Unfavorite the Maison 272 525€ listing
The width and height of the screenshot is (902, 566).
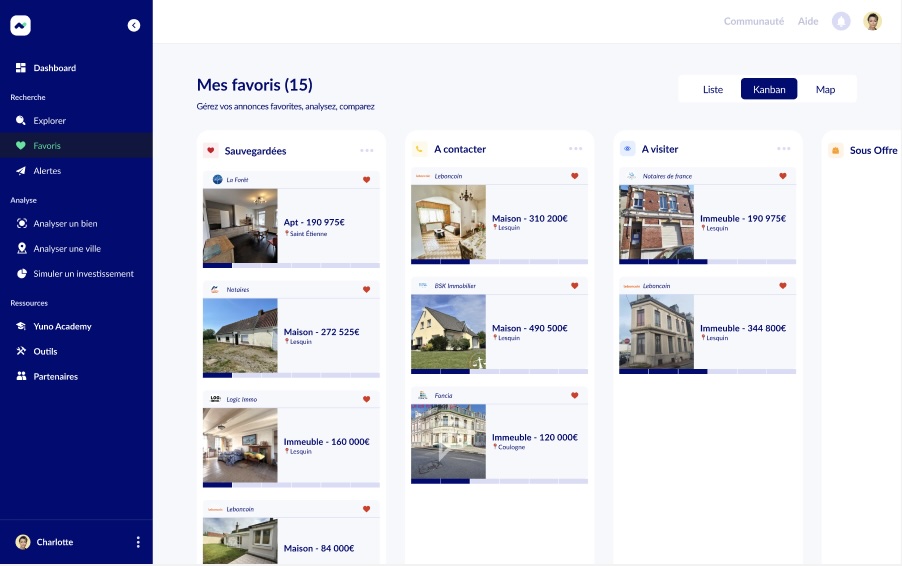point(366,289)
